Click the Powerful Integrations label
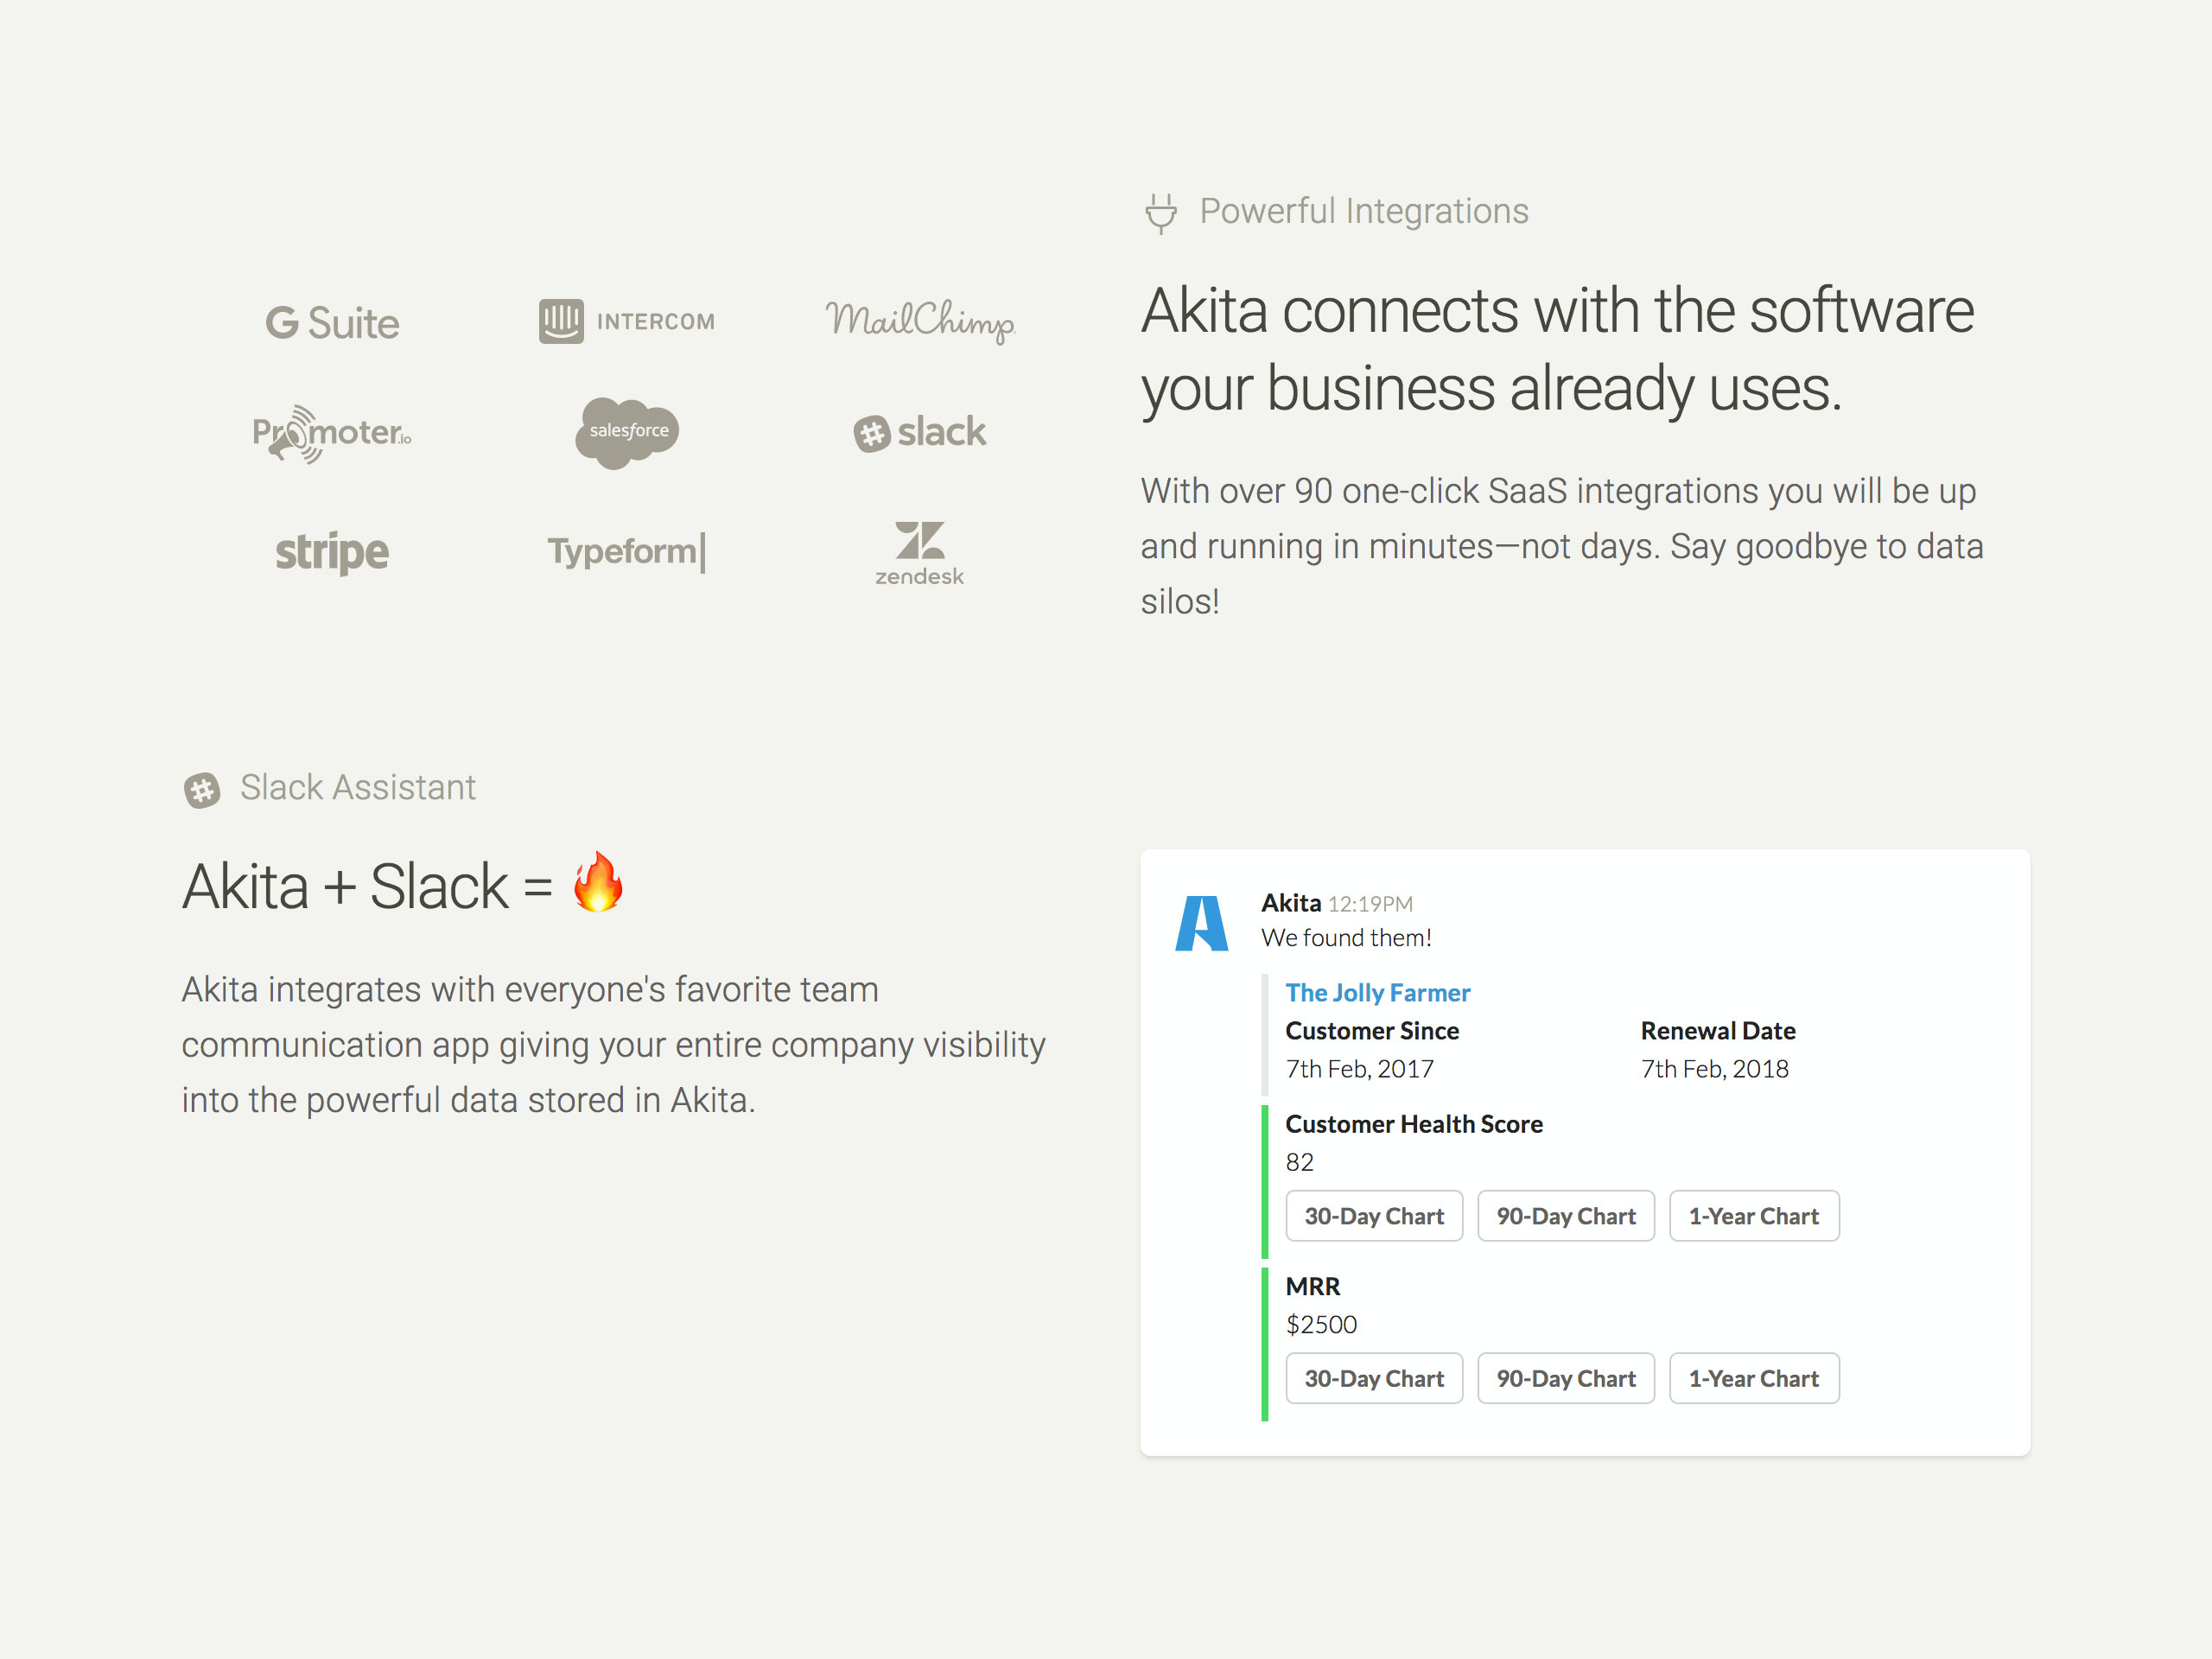 [x=1364, y=211]
